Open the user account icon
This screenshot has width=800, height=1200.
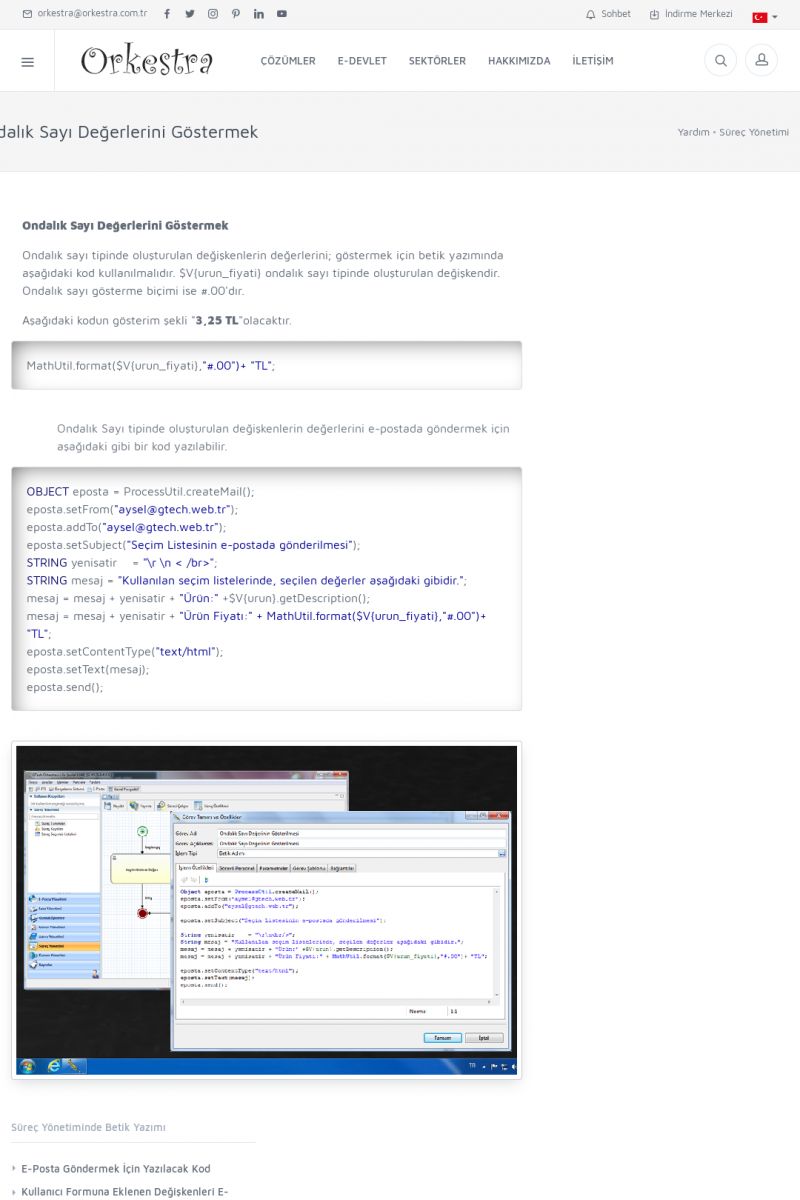pyautogui.click(x=761, y=61)
